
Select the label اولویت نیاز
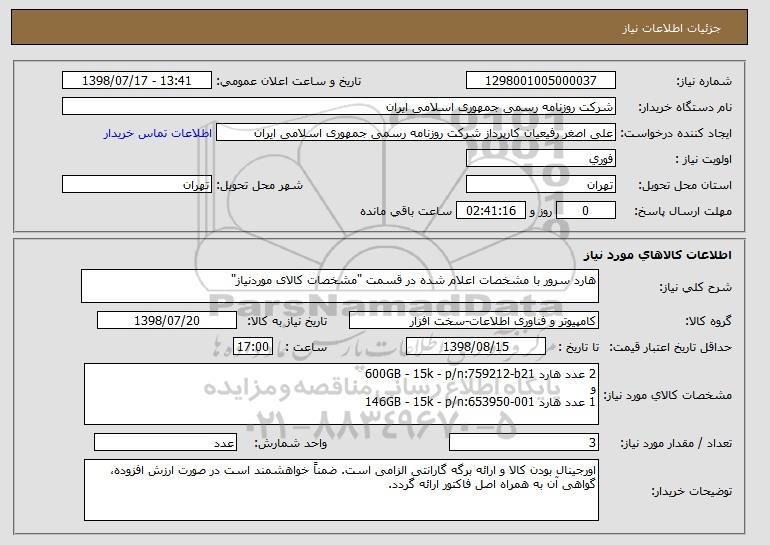(x=704, y=160)
